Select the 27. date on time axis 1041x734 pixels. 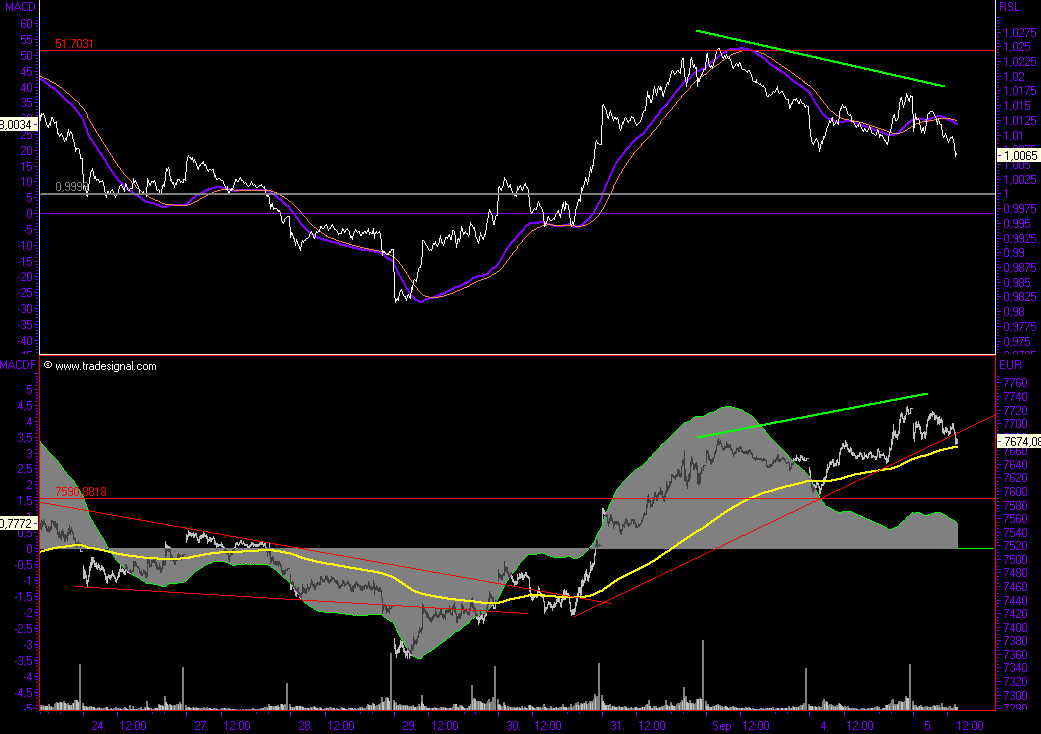201,725
